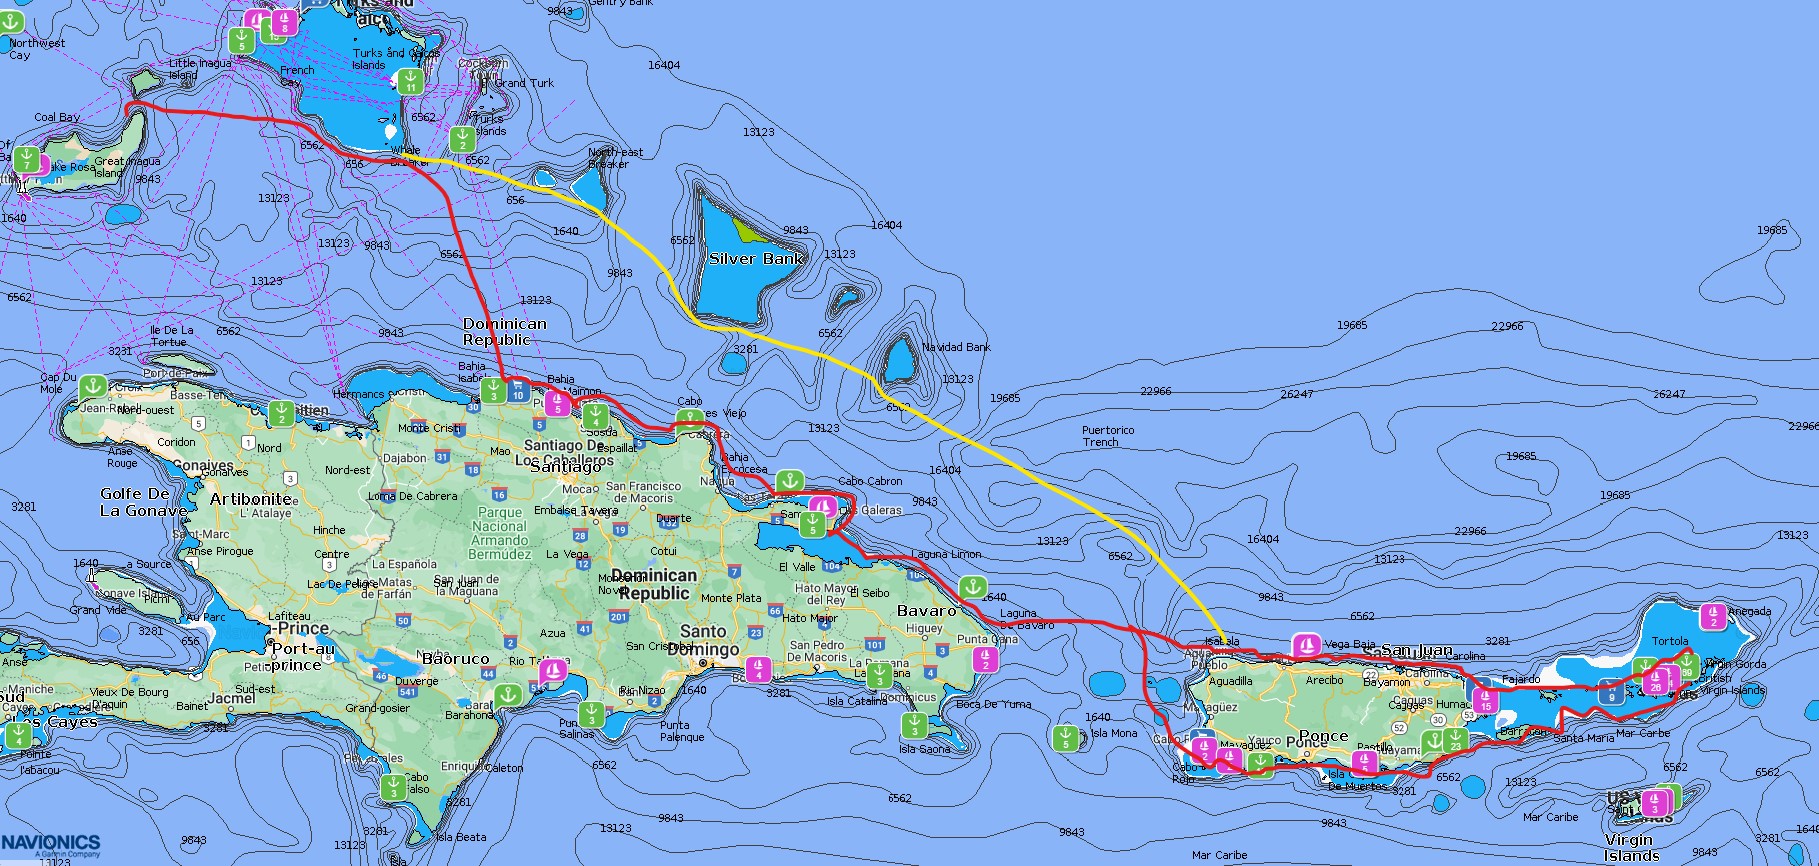Click green anchor 7 on Great Inagua
The height and width of the screenshot is (866, 1819).
click(27, 160)
